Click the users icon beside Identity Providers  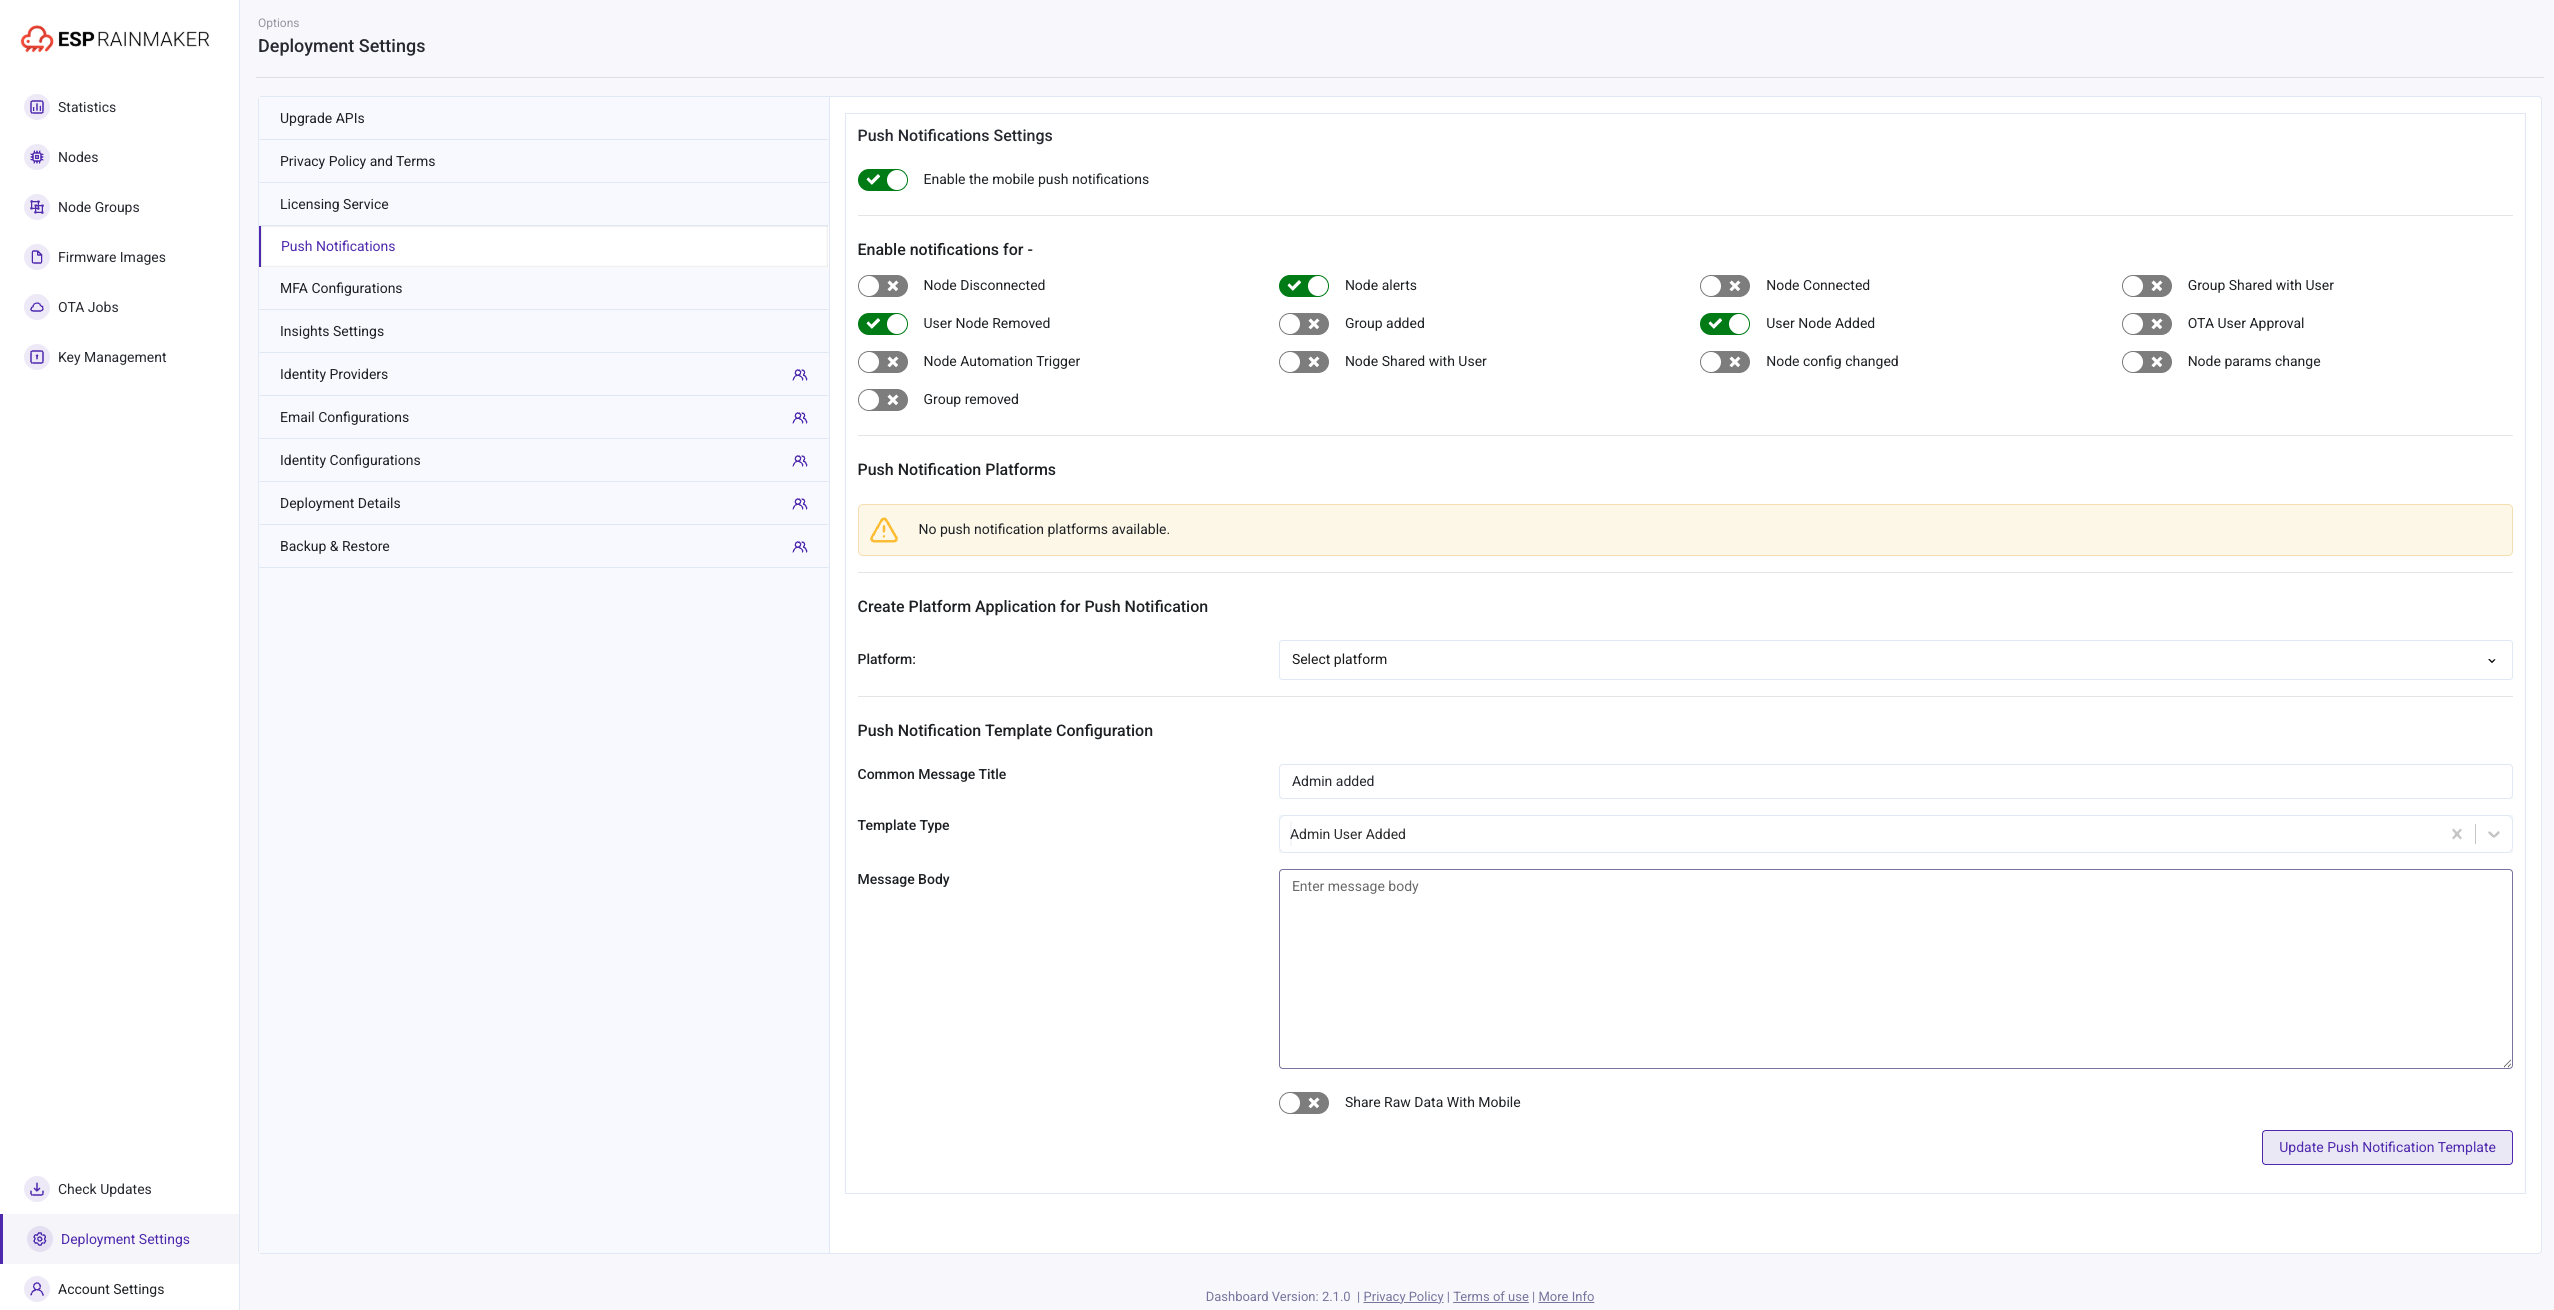800,375
